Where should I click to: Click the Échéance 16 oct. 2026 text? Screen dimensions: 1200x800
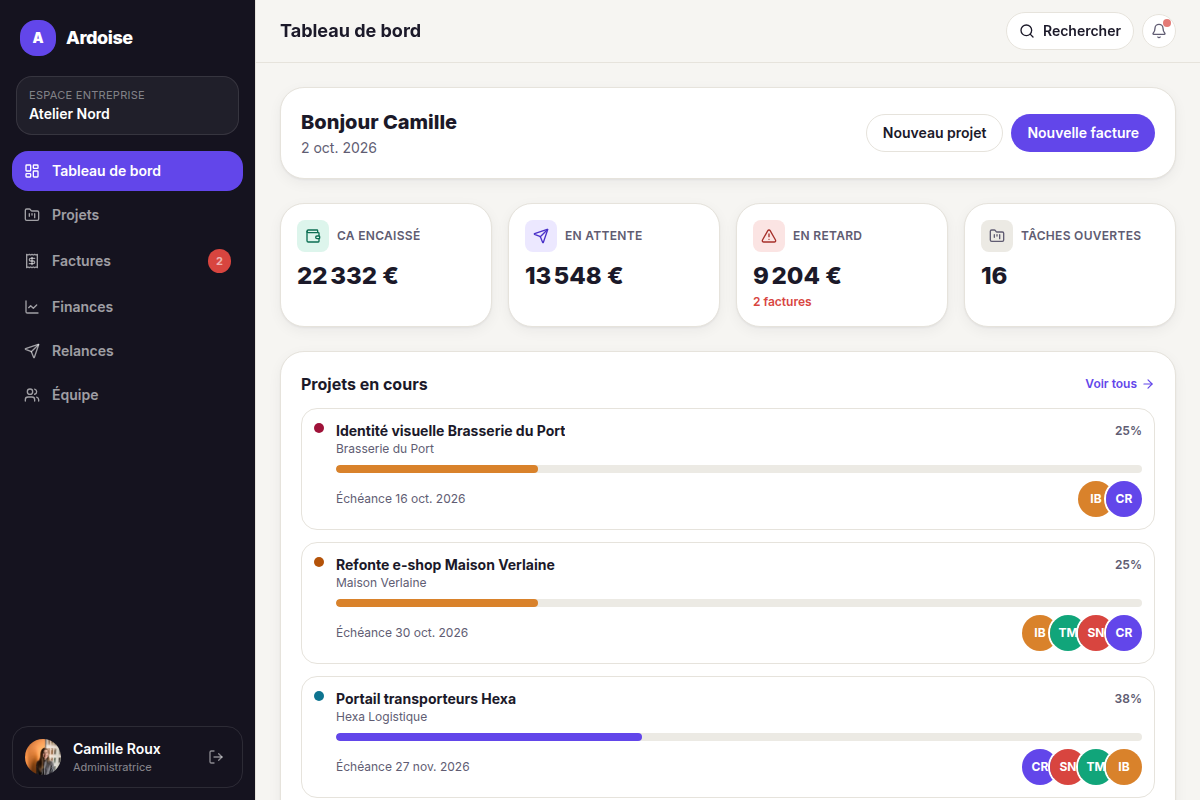point(401,499)
